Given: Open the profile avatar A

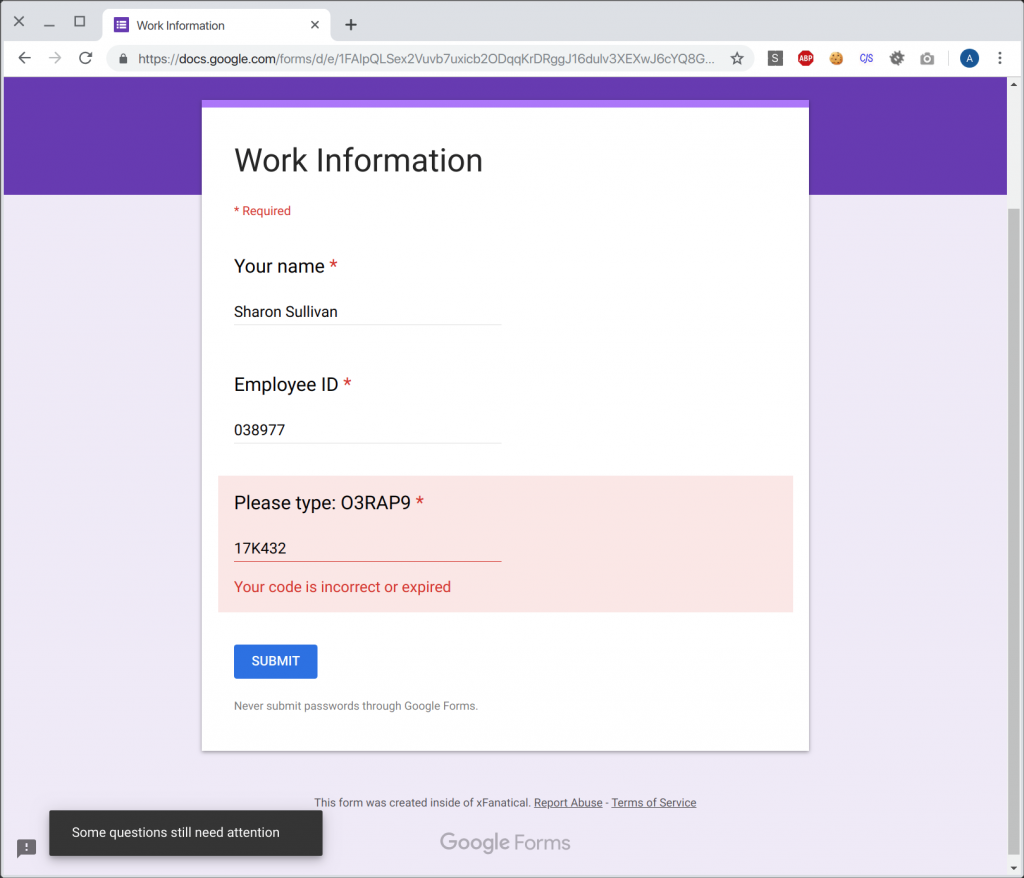Looking at the screenshot, I should tap(969, 58).
